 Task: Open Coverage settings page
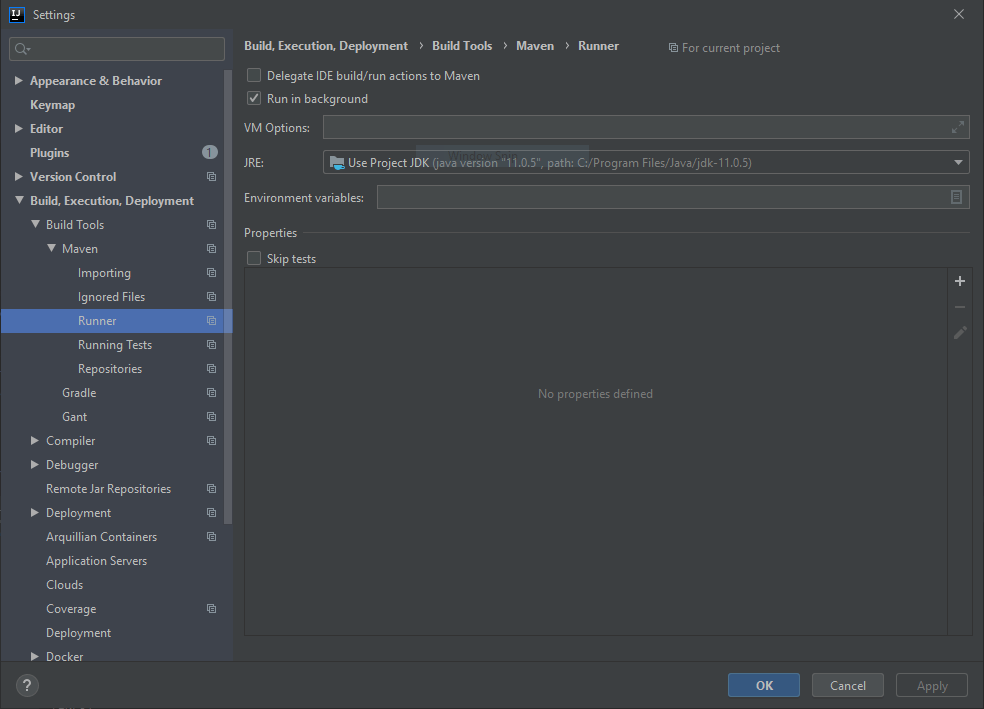(71, 609)
